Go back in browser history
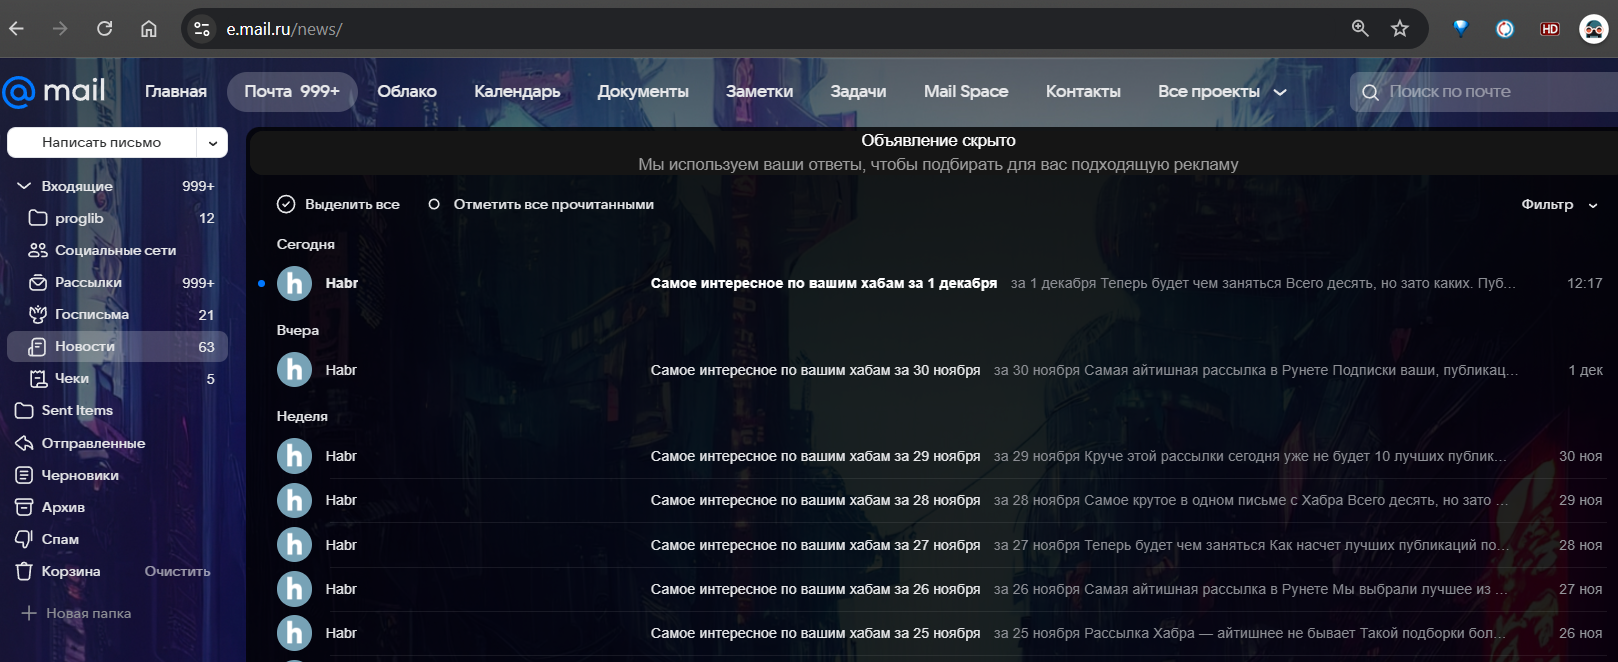 pos(16,29)
